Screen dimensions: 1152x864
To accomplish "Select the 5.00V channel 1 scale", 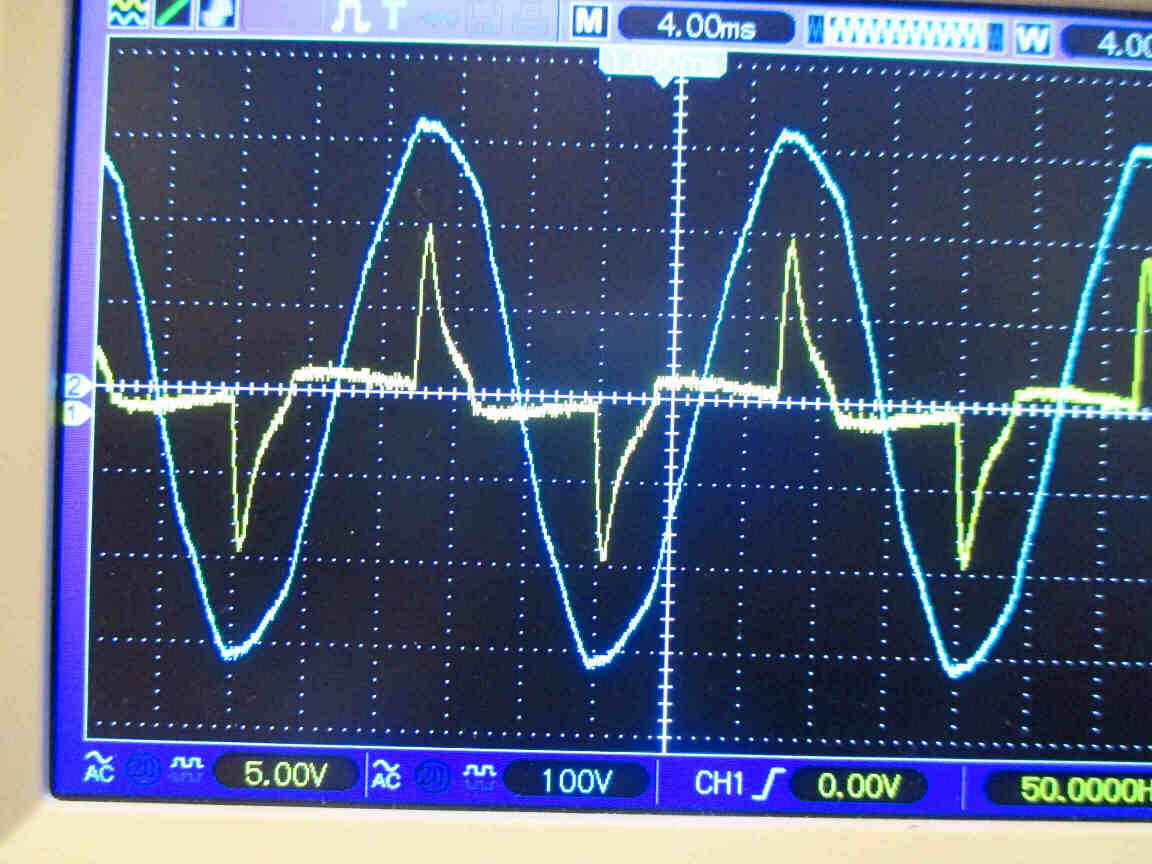I will pyautogui.click(x=285, y=774).
